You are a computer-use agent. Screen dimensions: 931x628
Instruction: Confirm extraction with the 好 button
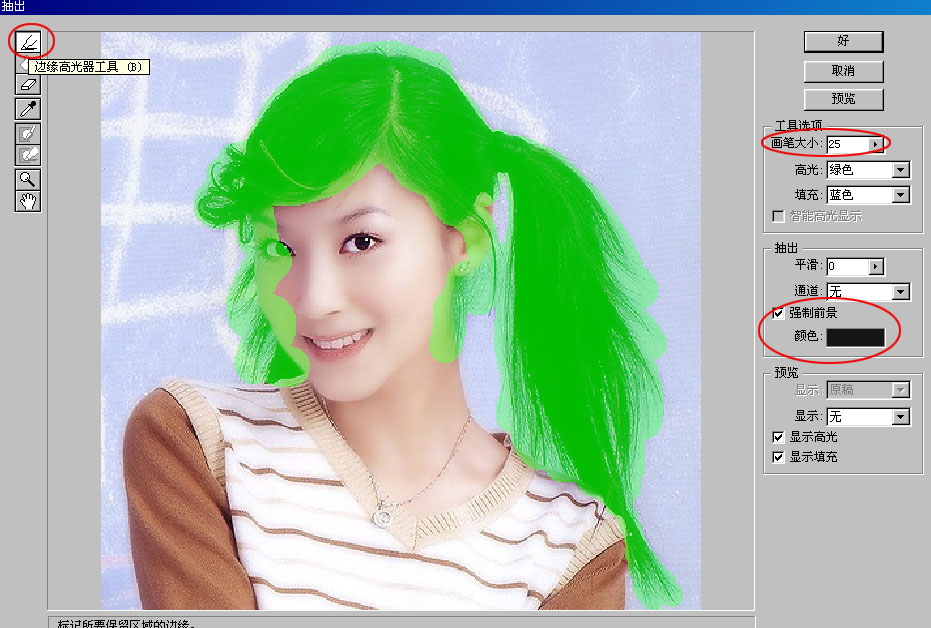tap(843, 42)
